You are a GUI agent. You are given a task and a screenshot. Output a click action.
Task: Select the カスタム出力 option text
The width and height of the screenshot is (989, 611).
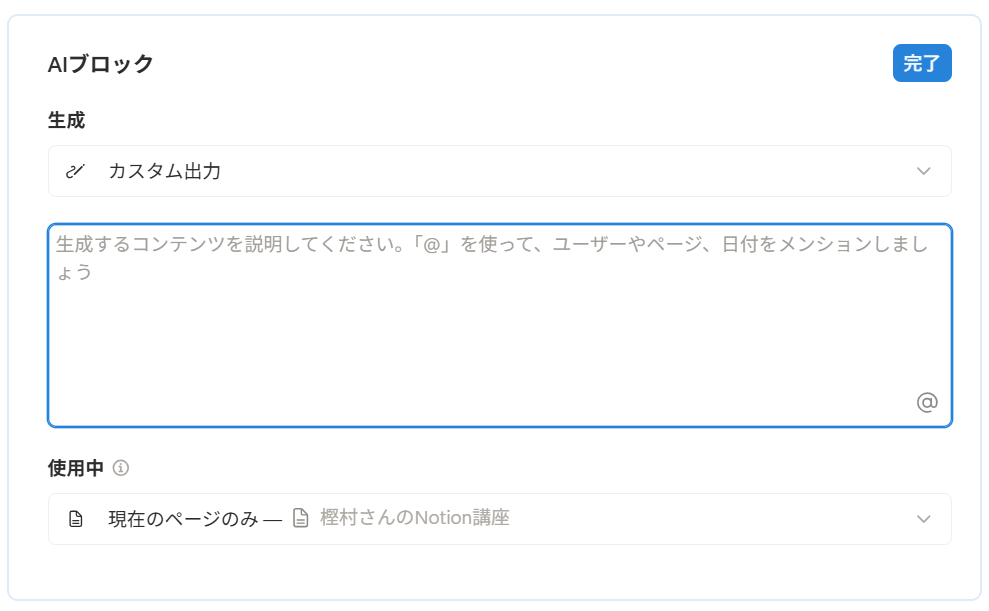coord(165,171)
